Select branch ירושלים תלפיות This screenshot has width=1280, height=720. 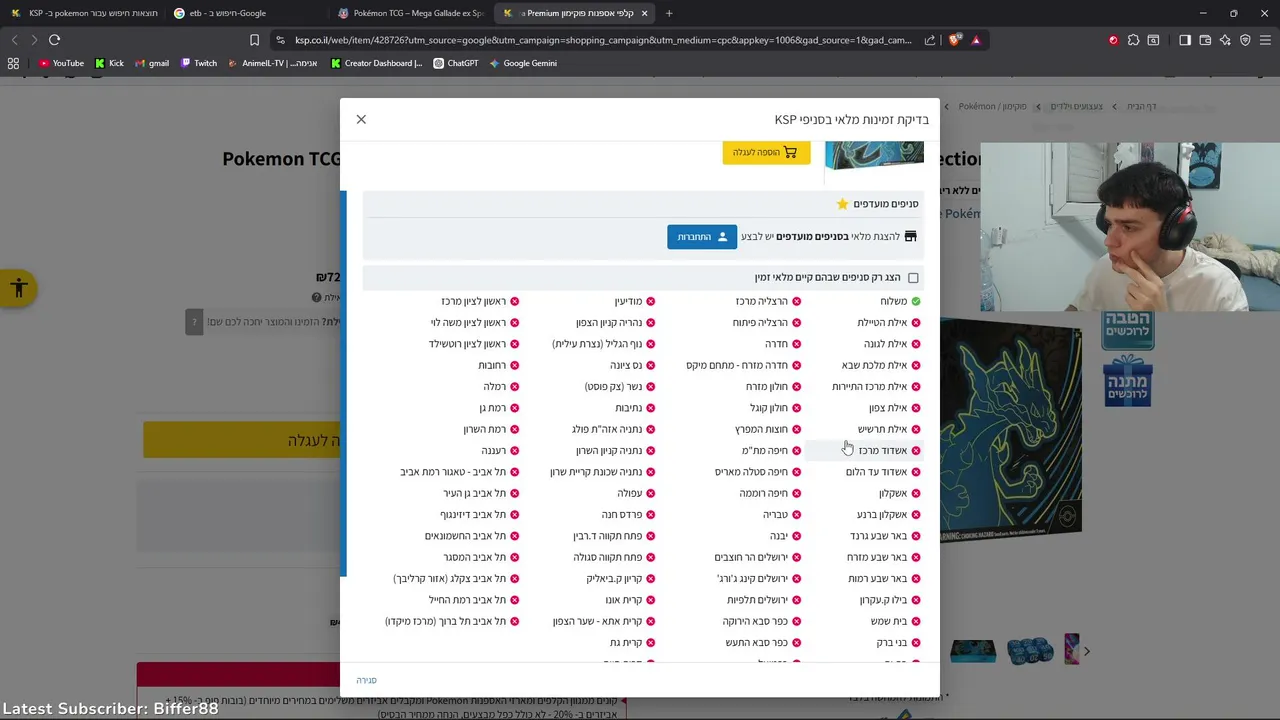click(x=757, y=600)
